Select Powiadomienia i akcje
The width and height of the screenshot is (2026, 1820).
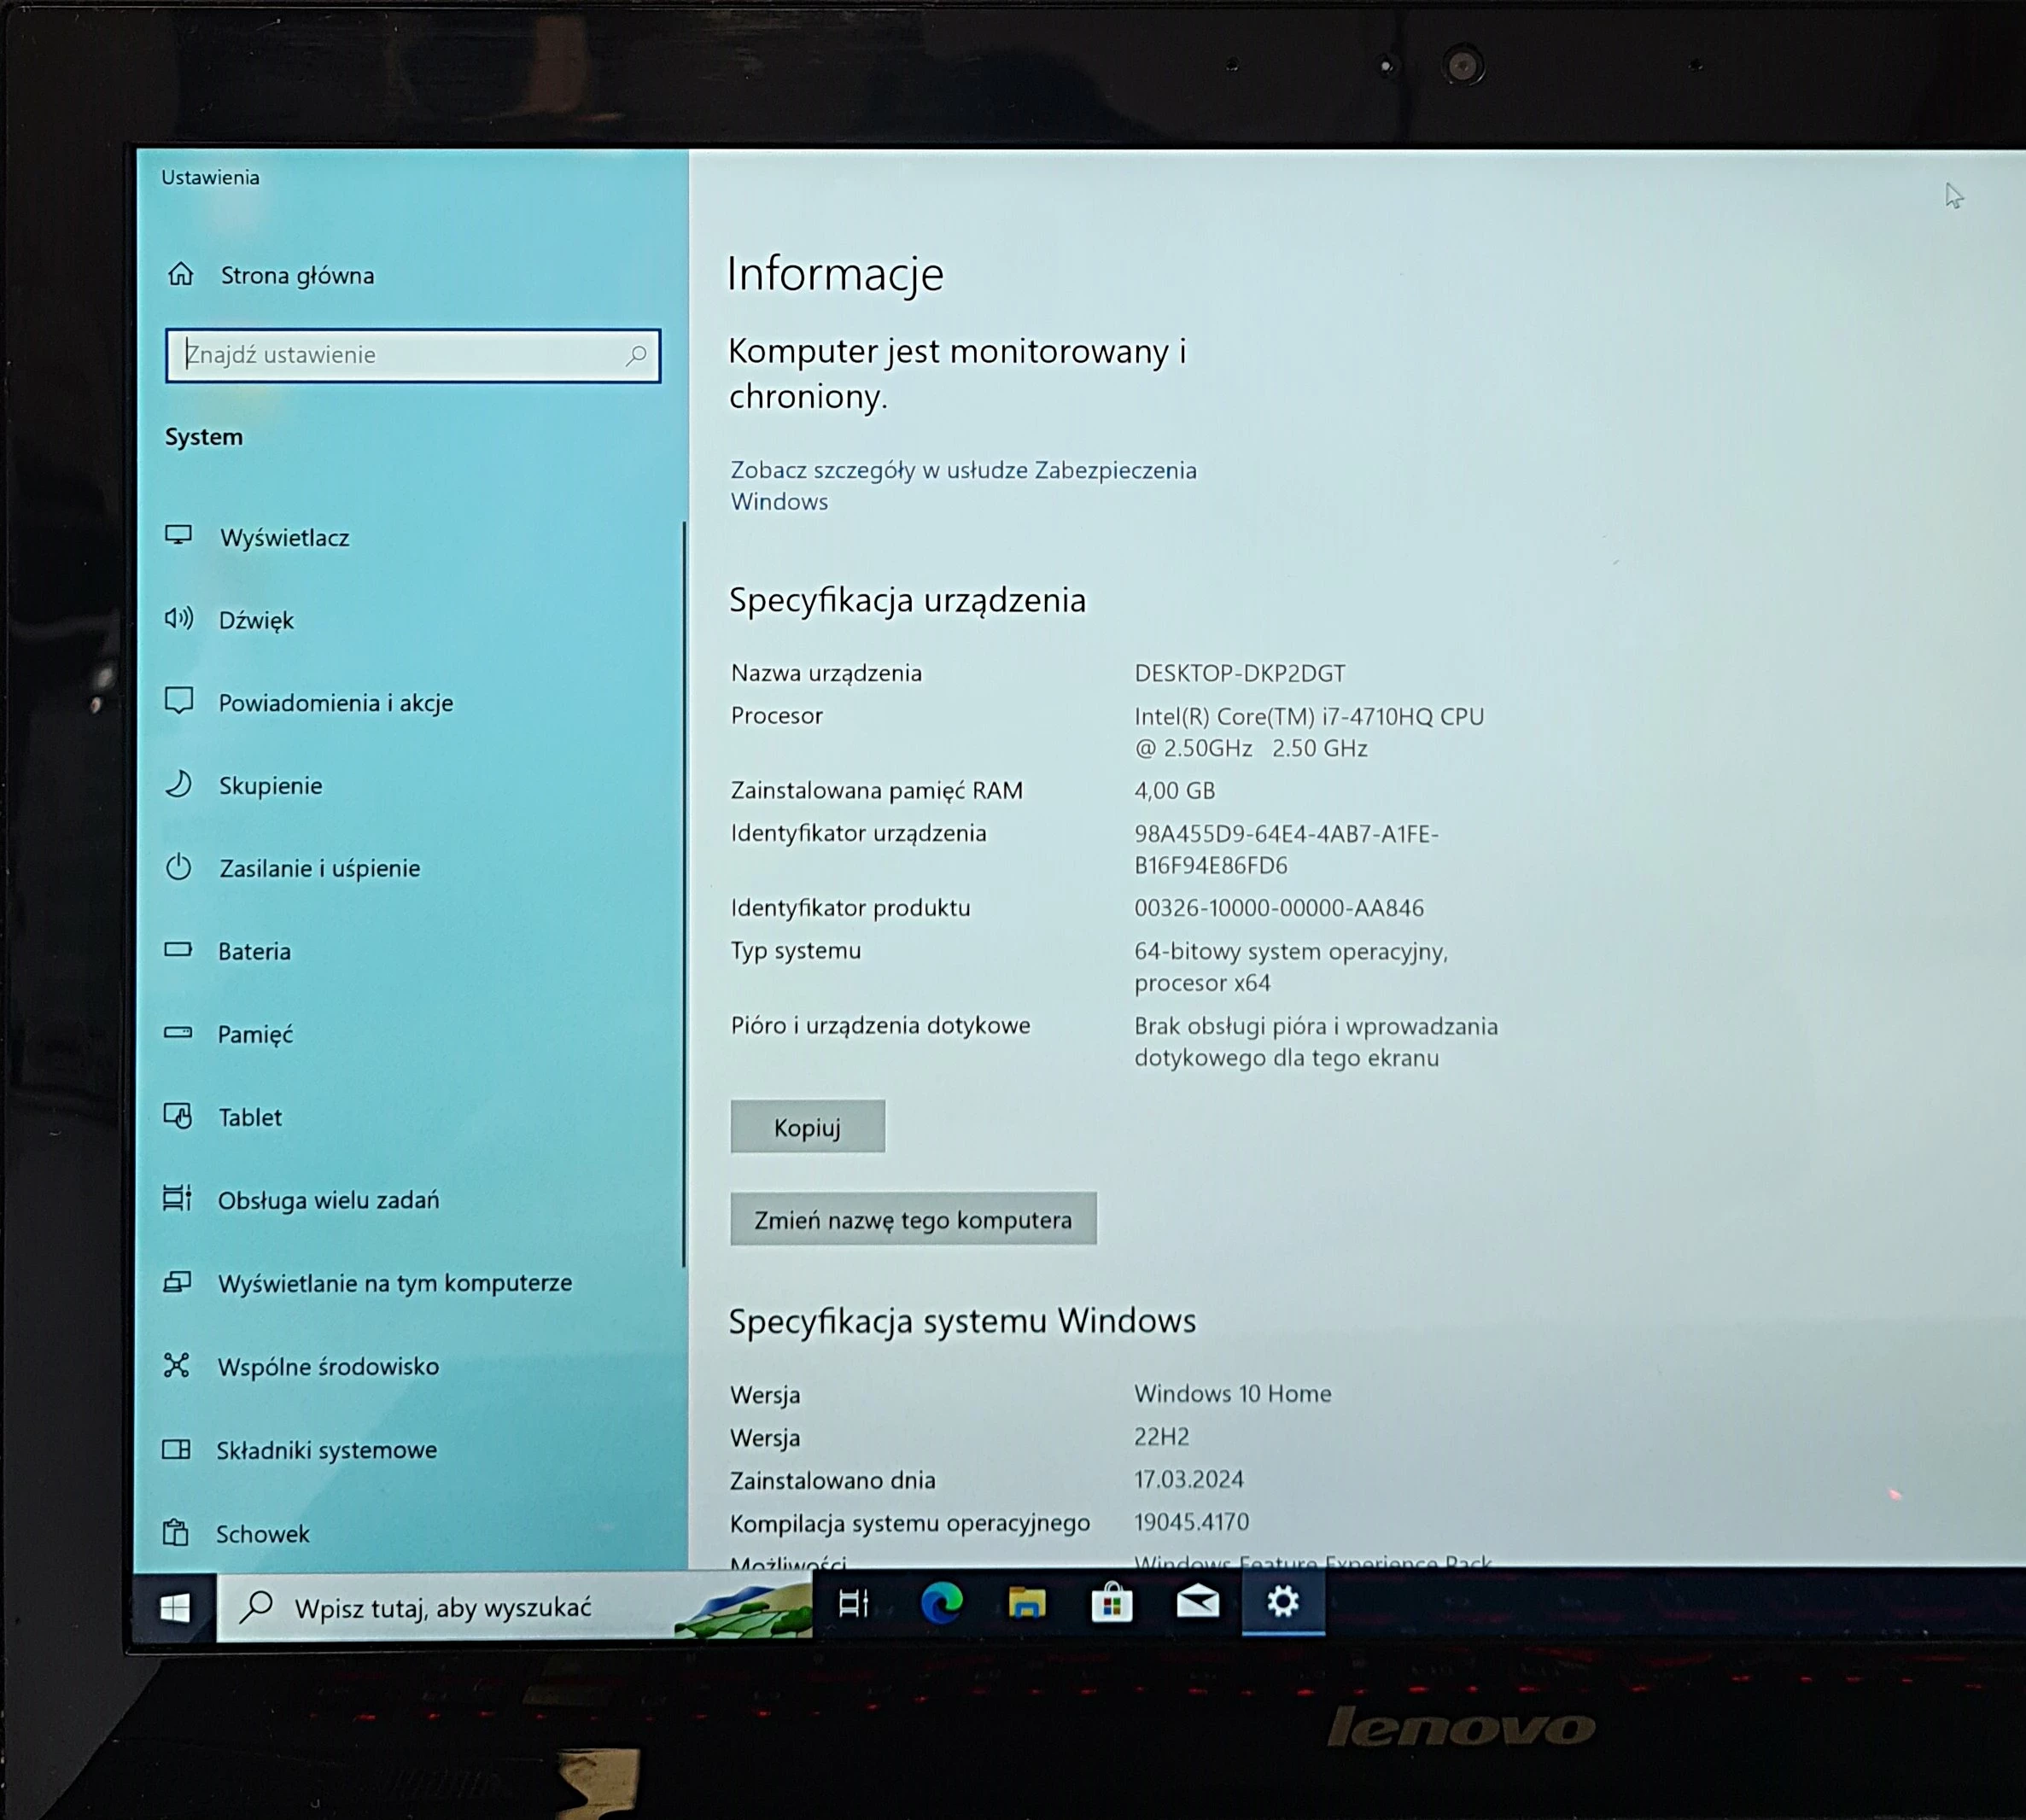[336, 703]
